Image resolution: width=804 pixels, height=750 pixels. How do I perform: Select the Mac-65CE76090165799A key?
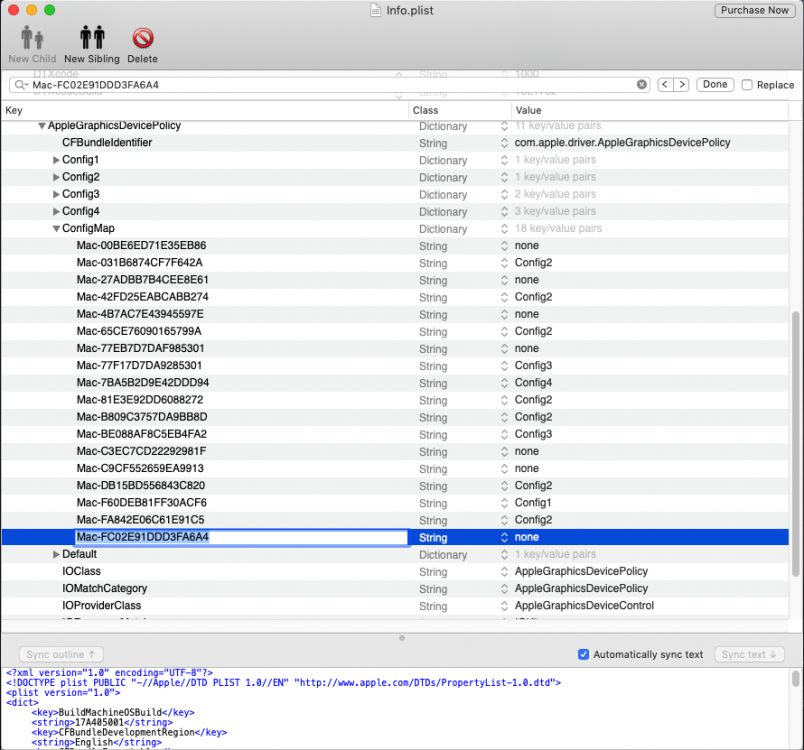point(139,331)
